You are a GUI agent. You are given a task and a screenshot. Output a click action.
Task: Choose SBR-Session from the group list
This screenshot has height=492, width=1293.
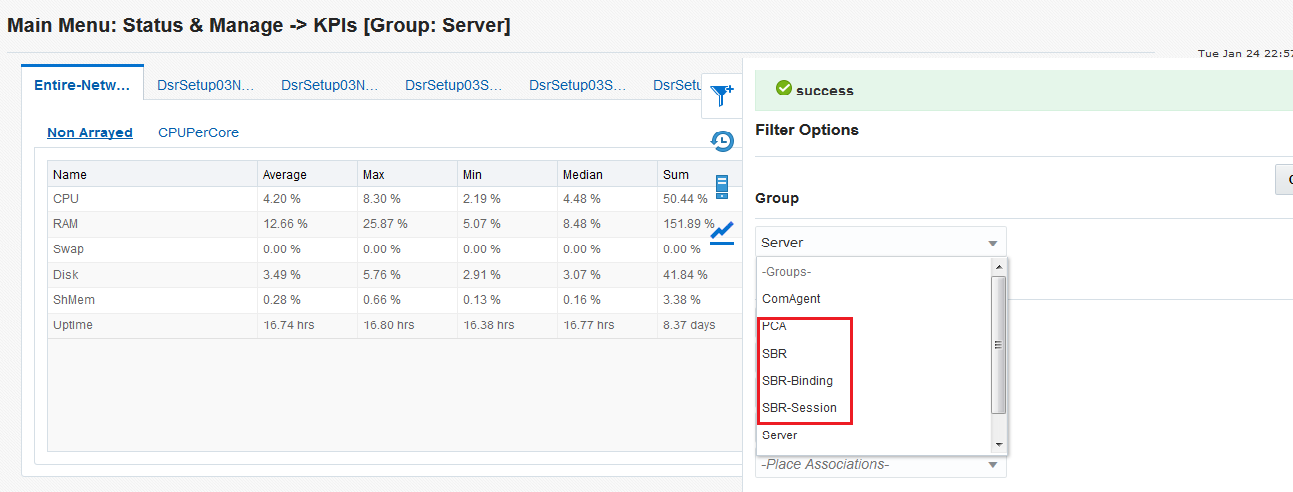873,407
